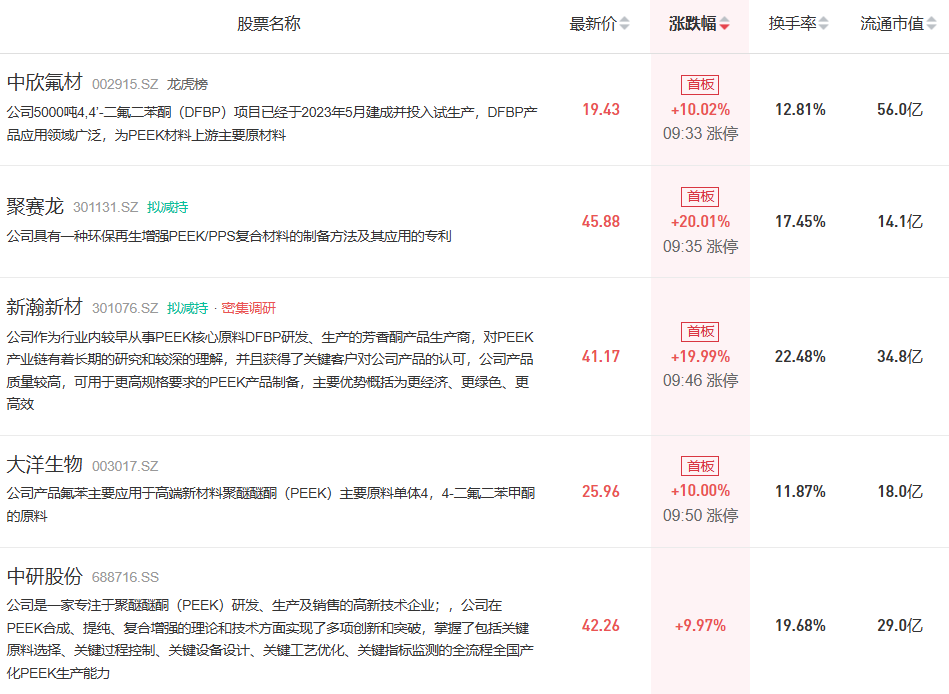
Task: Click 09:50 涨停 time text
Action: coord(700,516)
